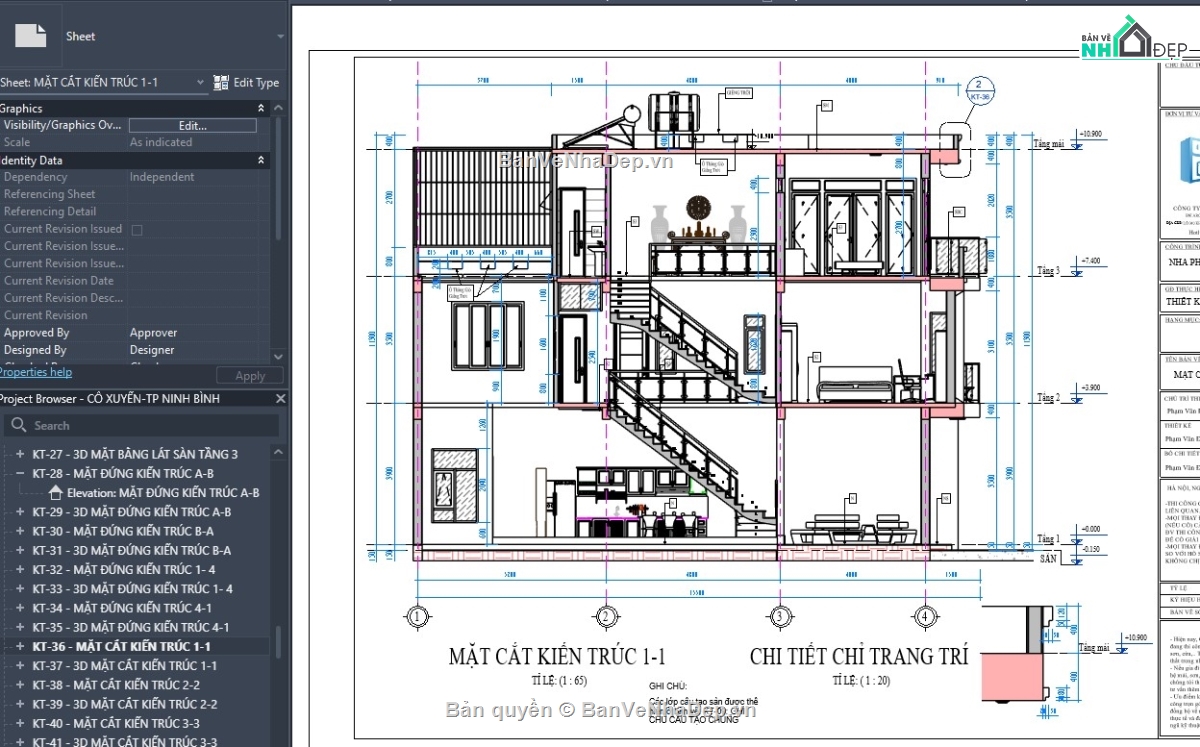Image resolution: width=1200 pixels, height=747 pixels.
Task: Select the Elevation view house icon
Action: [x=57, y=492]
